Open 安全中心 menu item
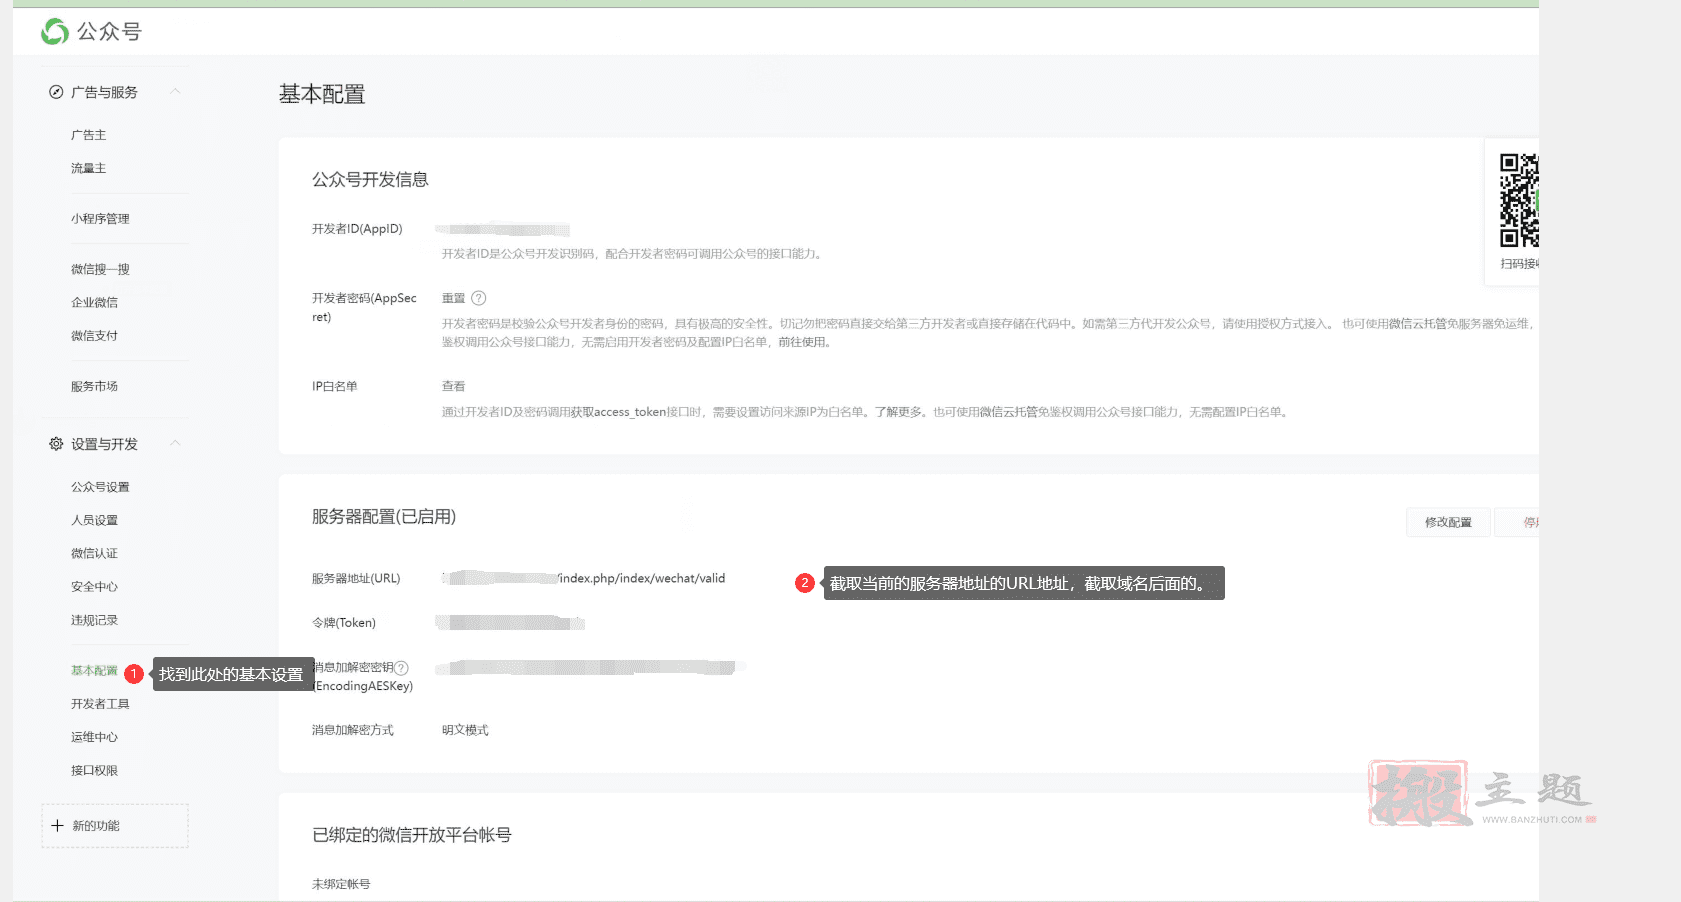This screenshot has width=1681, height=902. 94,587
